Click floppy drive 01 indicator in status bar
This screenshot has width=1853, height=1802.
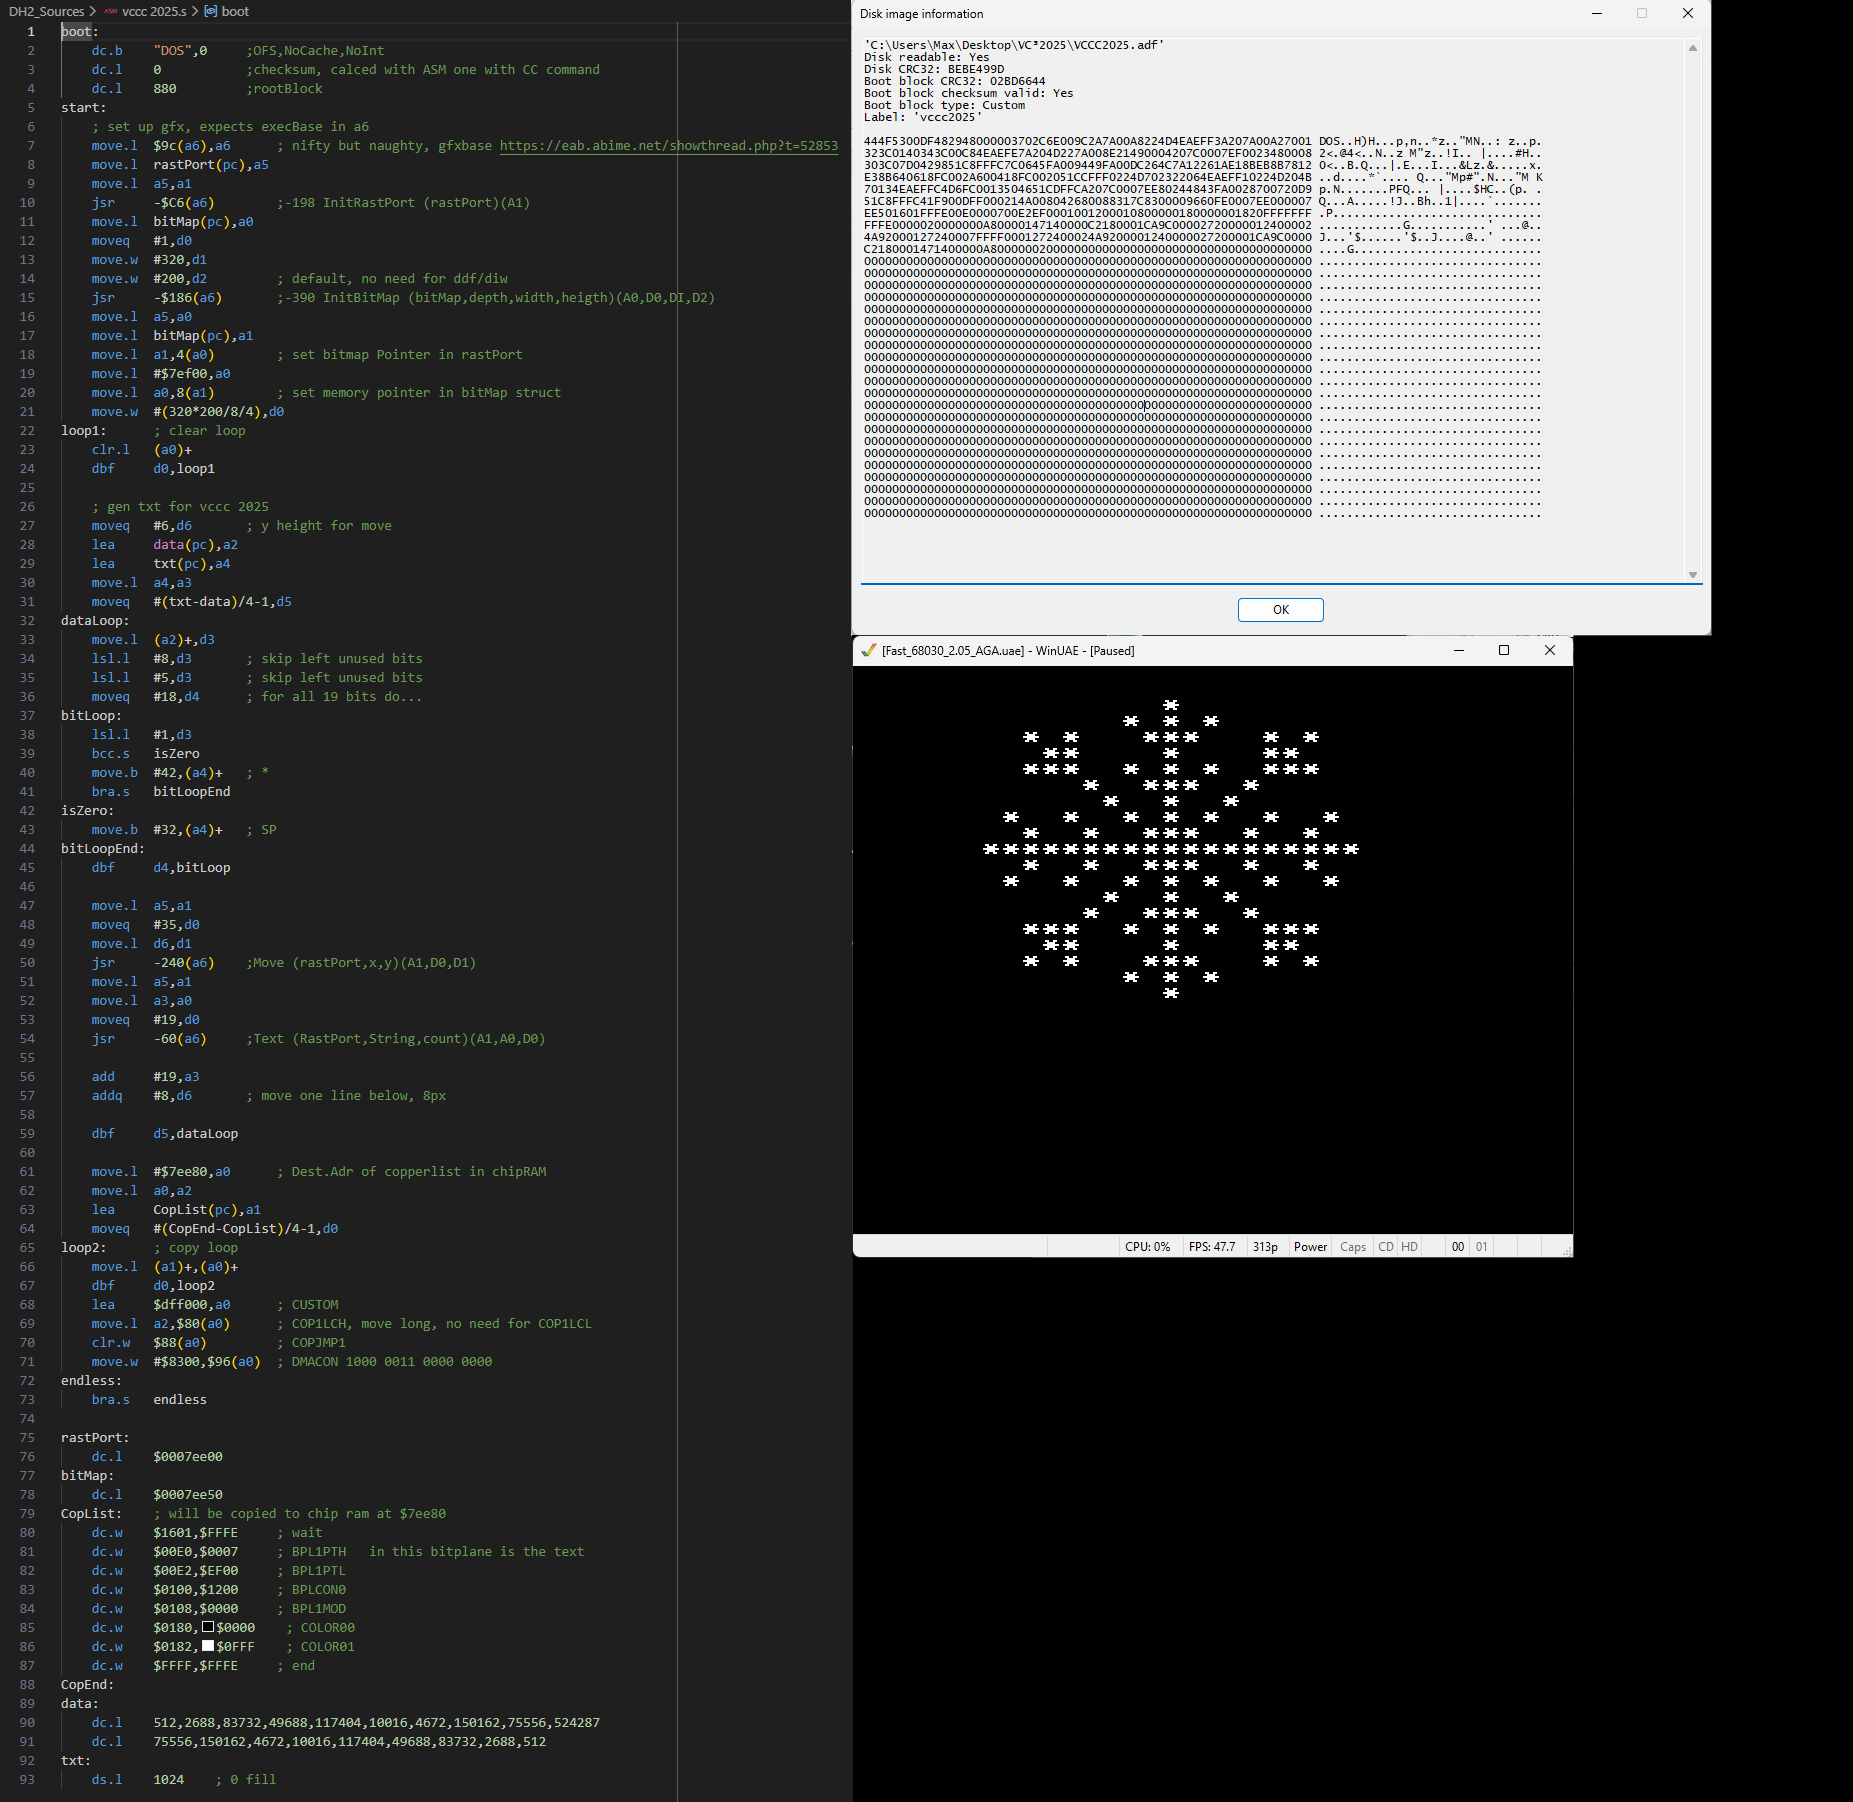pyautogui.click(x=1481, y=1246)
